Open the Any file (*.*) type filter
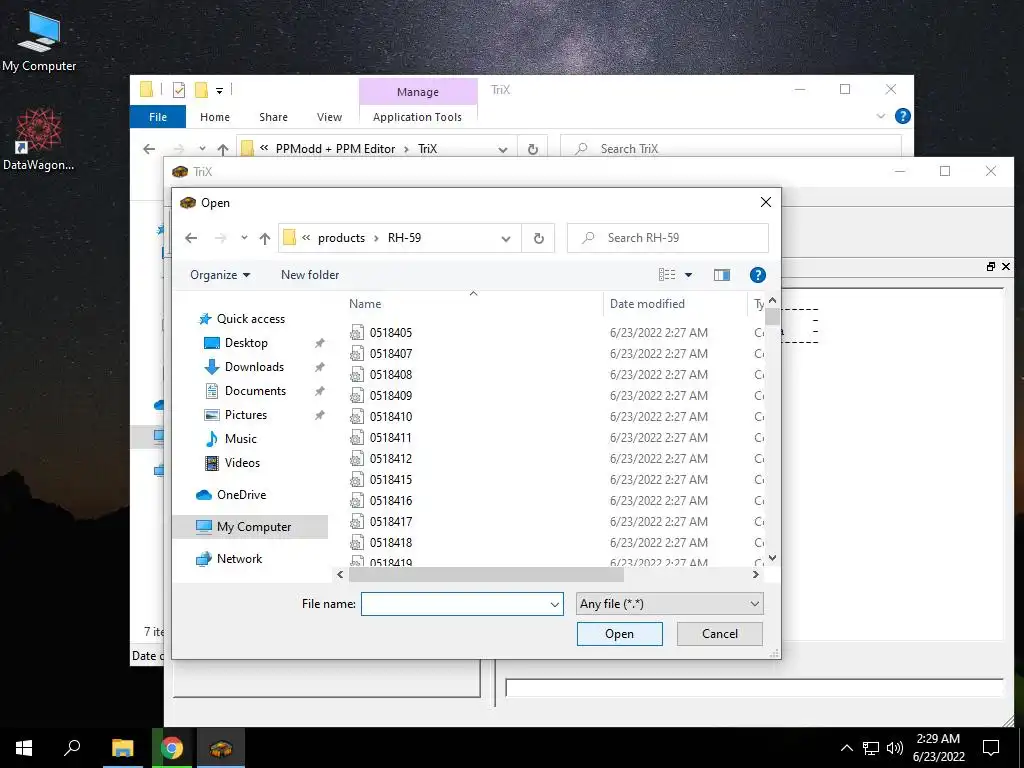 coord(669,604)
